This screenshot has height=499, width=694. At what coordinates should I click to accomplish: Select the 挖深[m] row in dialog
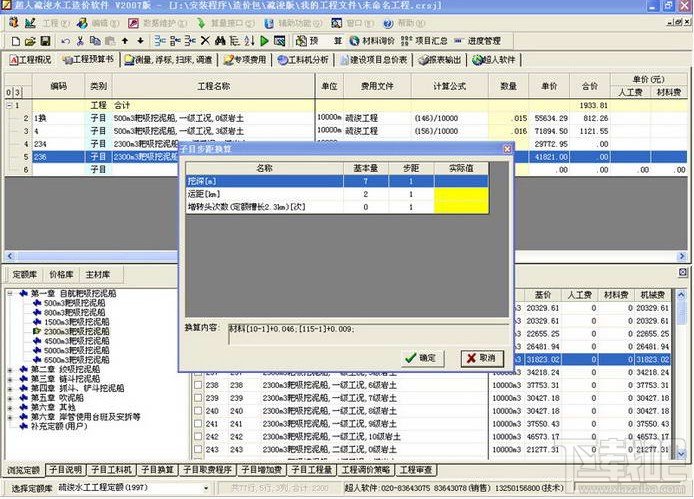coord(337,181)
